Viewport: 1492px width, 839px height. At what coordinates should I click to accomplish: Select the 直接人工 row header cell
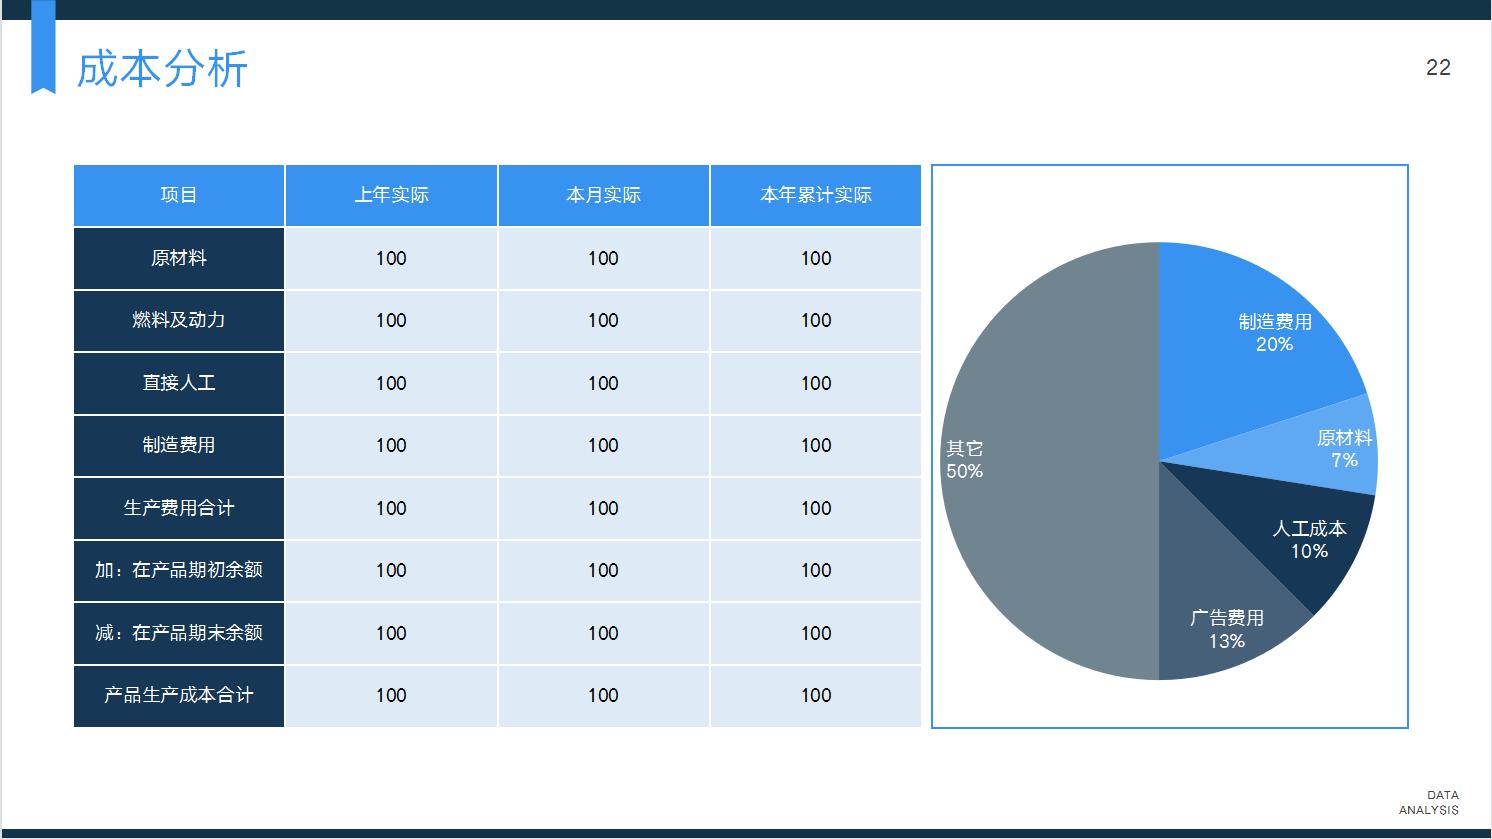pyautogui.click(x=178, y=383)
